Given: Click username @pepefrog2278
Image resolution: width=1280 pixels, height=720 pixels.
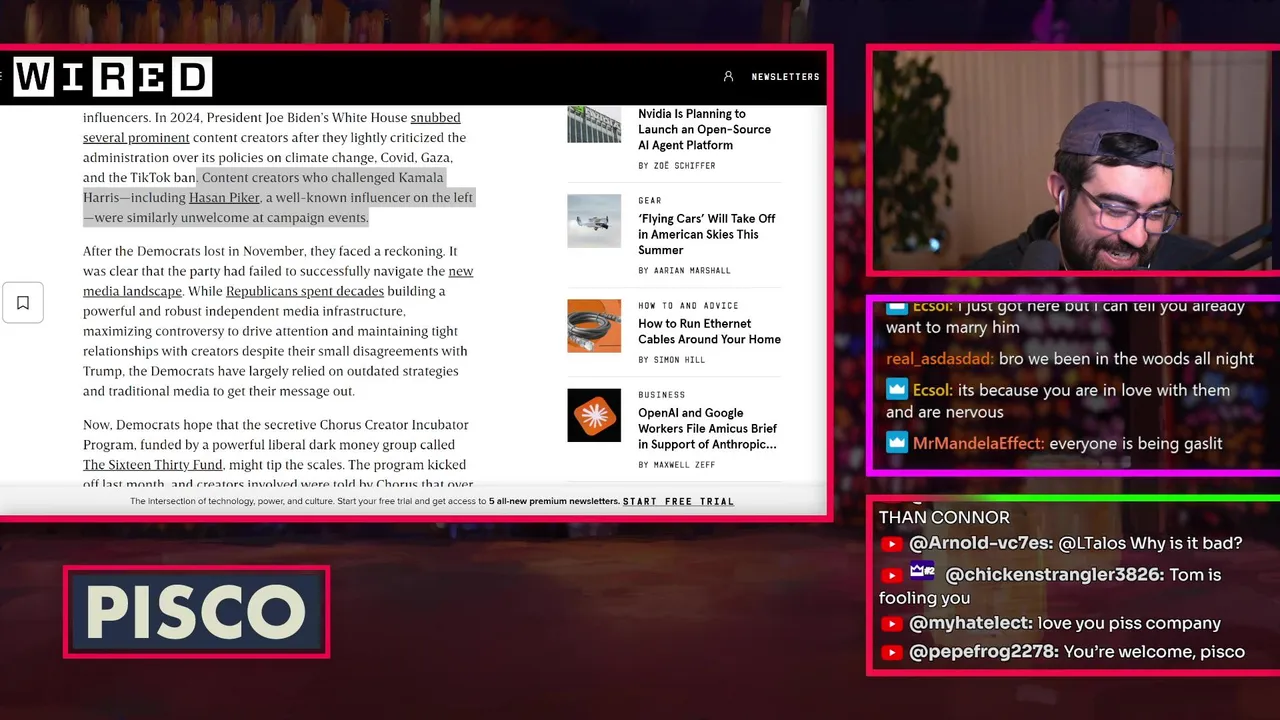Looking at the screenshot, I should point(984,652).
